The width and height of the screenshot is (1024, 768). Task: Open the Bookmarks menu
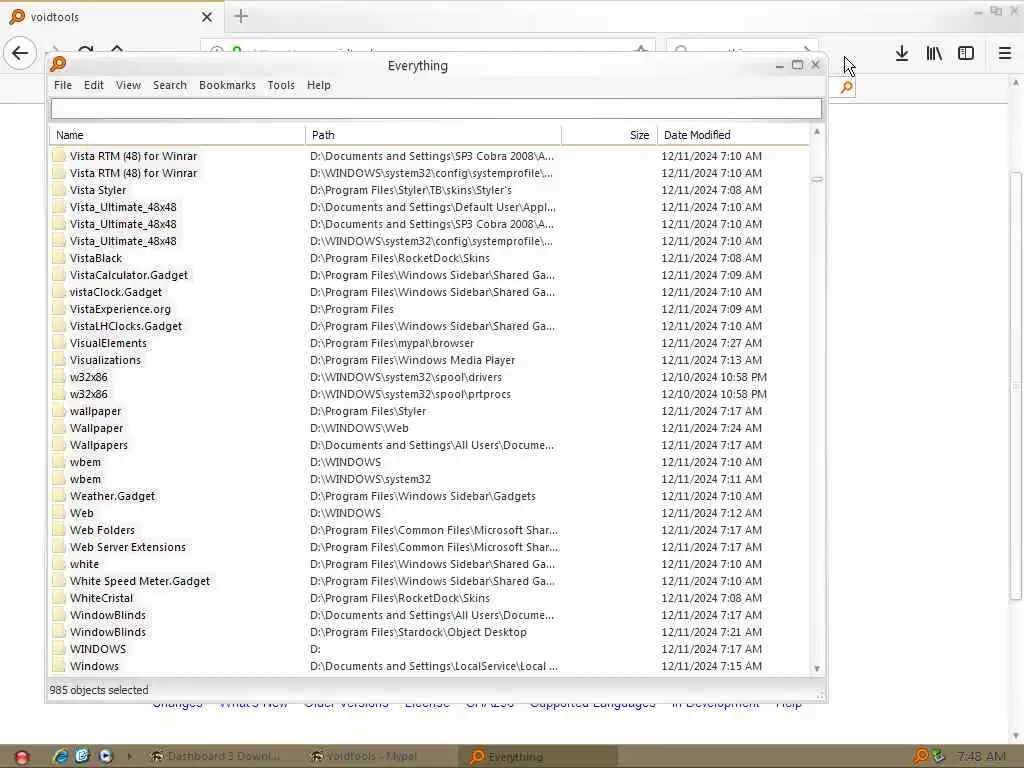tap(227, 85)
